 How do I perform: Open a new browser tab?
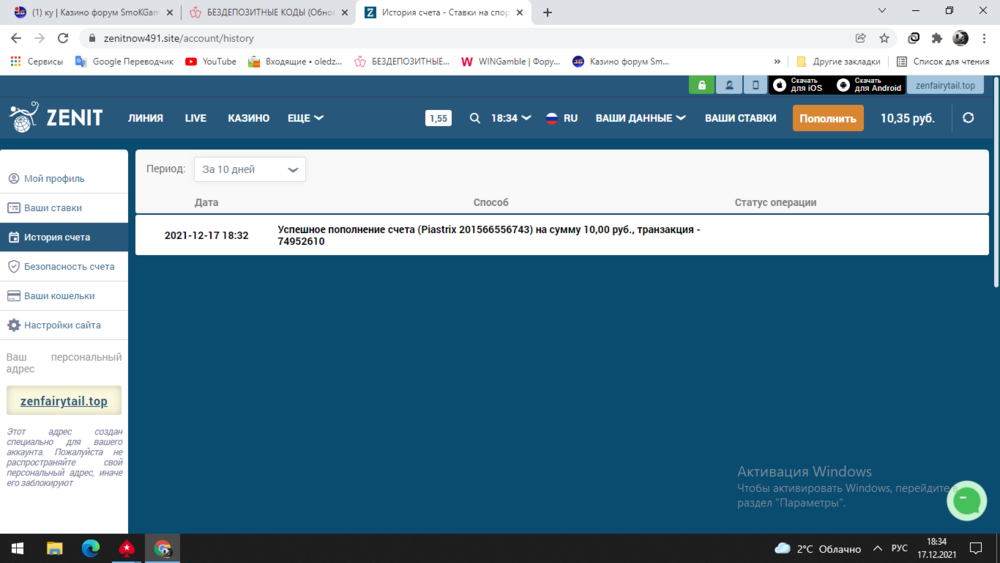pyautogui.click(x=547, y=12)
